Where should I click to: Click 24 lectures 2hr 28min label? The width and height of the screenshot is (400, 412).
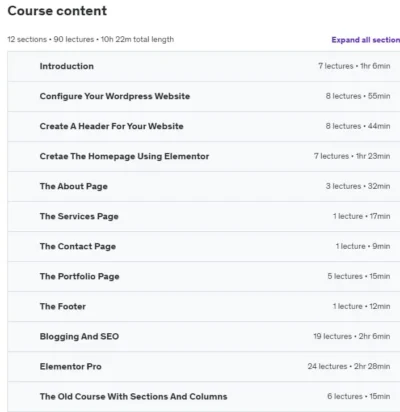click(x=349, y=366)
